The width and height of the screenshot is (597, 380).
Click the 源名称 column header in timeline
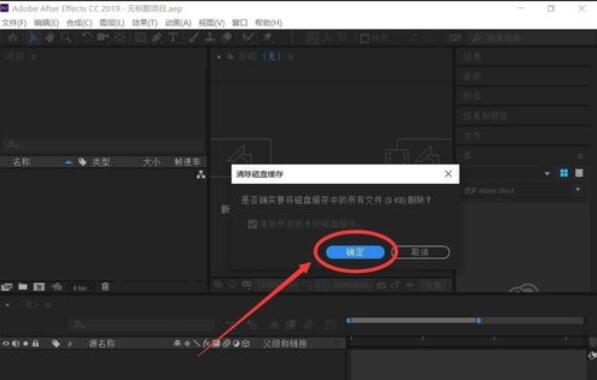pyautogui.click(x=101, y=343)
